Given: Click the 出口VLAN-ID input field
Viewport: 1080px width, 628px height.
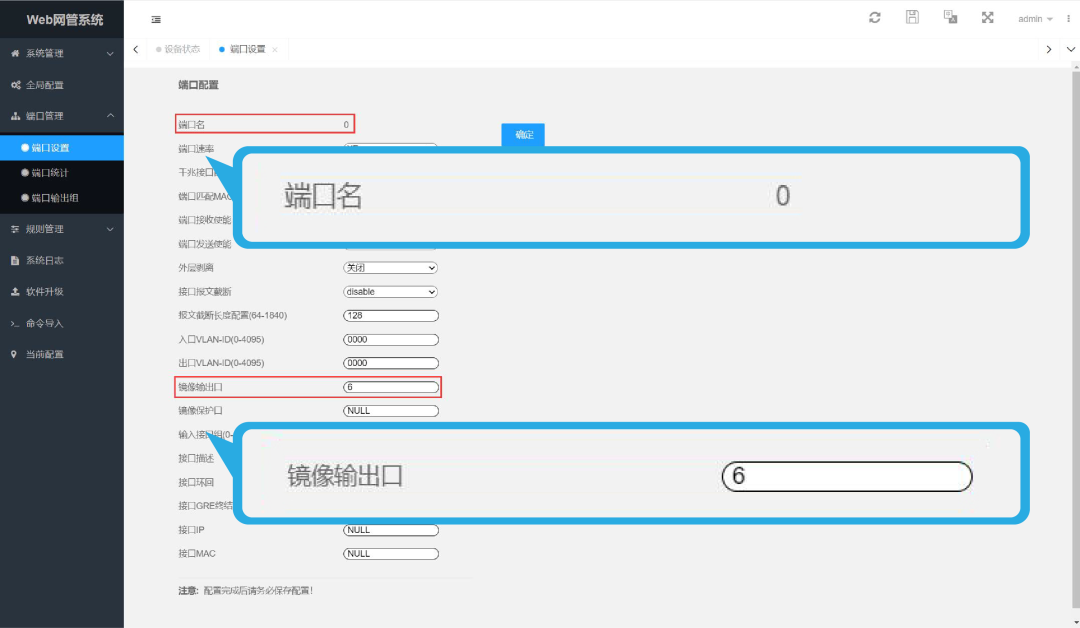Looking at the screenshot, I should click(x=391, y=363).
